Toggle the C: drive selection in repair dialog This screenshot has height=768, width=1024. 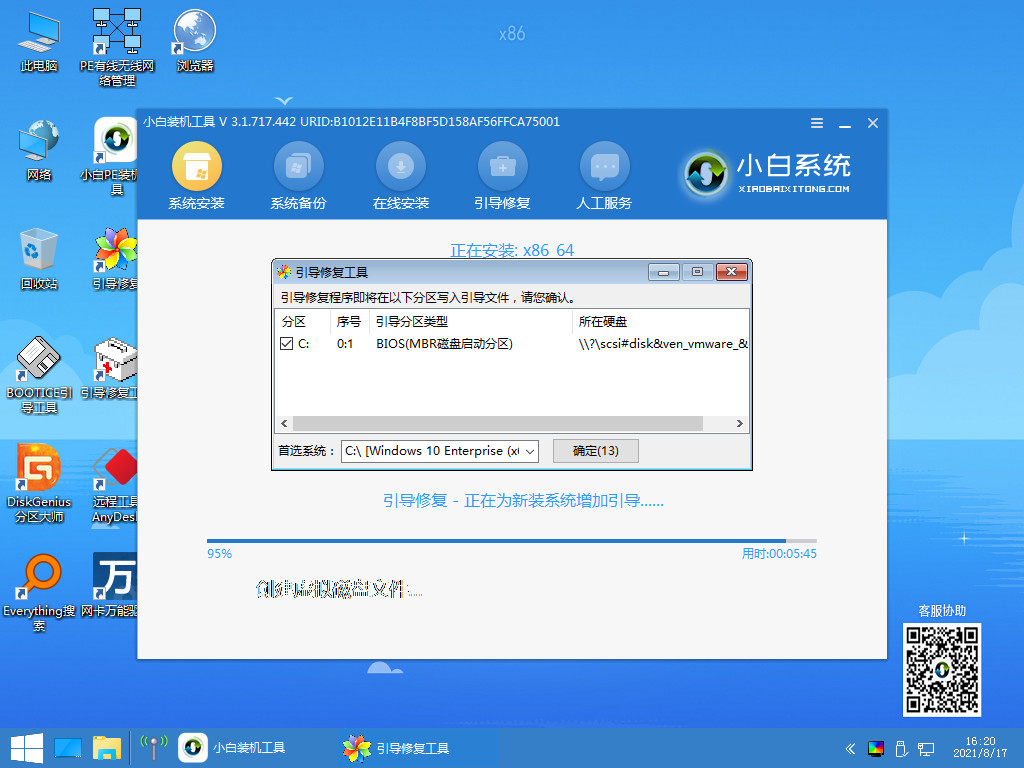click(x=285, y=344)
